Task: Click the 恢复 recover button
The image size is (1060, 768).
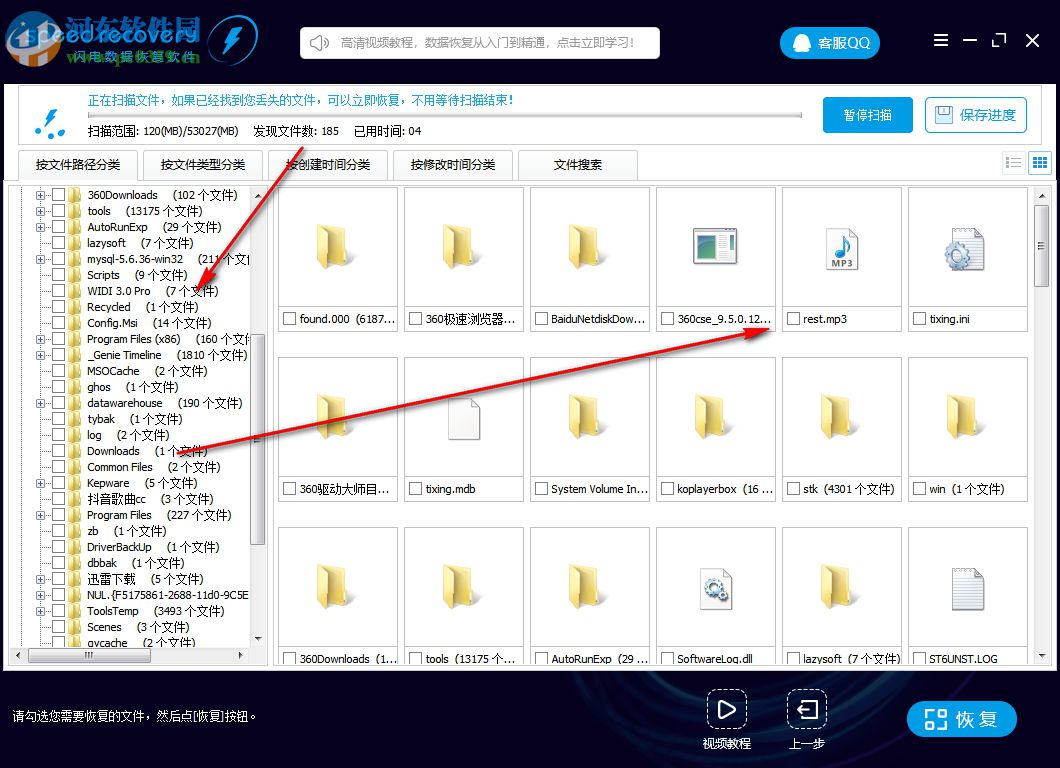Action: 961,719
